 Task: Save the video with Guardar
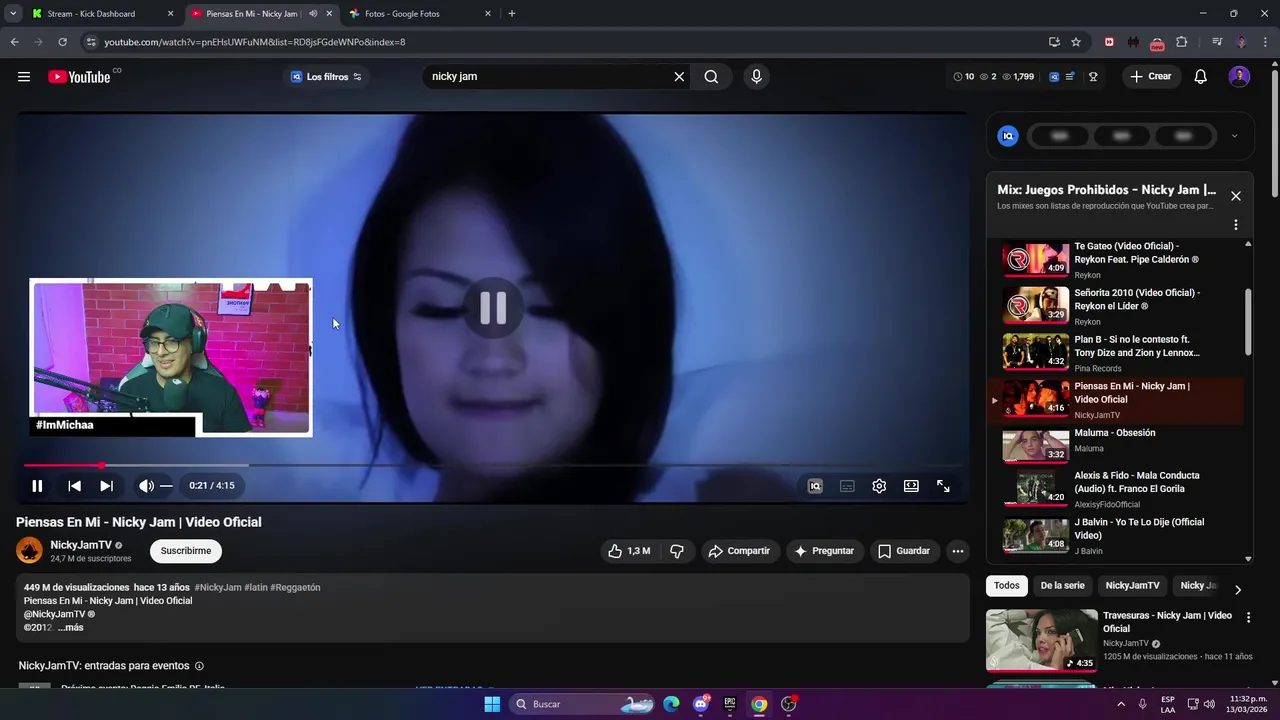(x=904, y=551)
